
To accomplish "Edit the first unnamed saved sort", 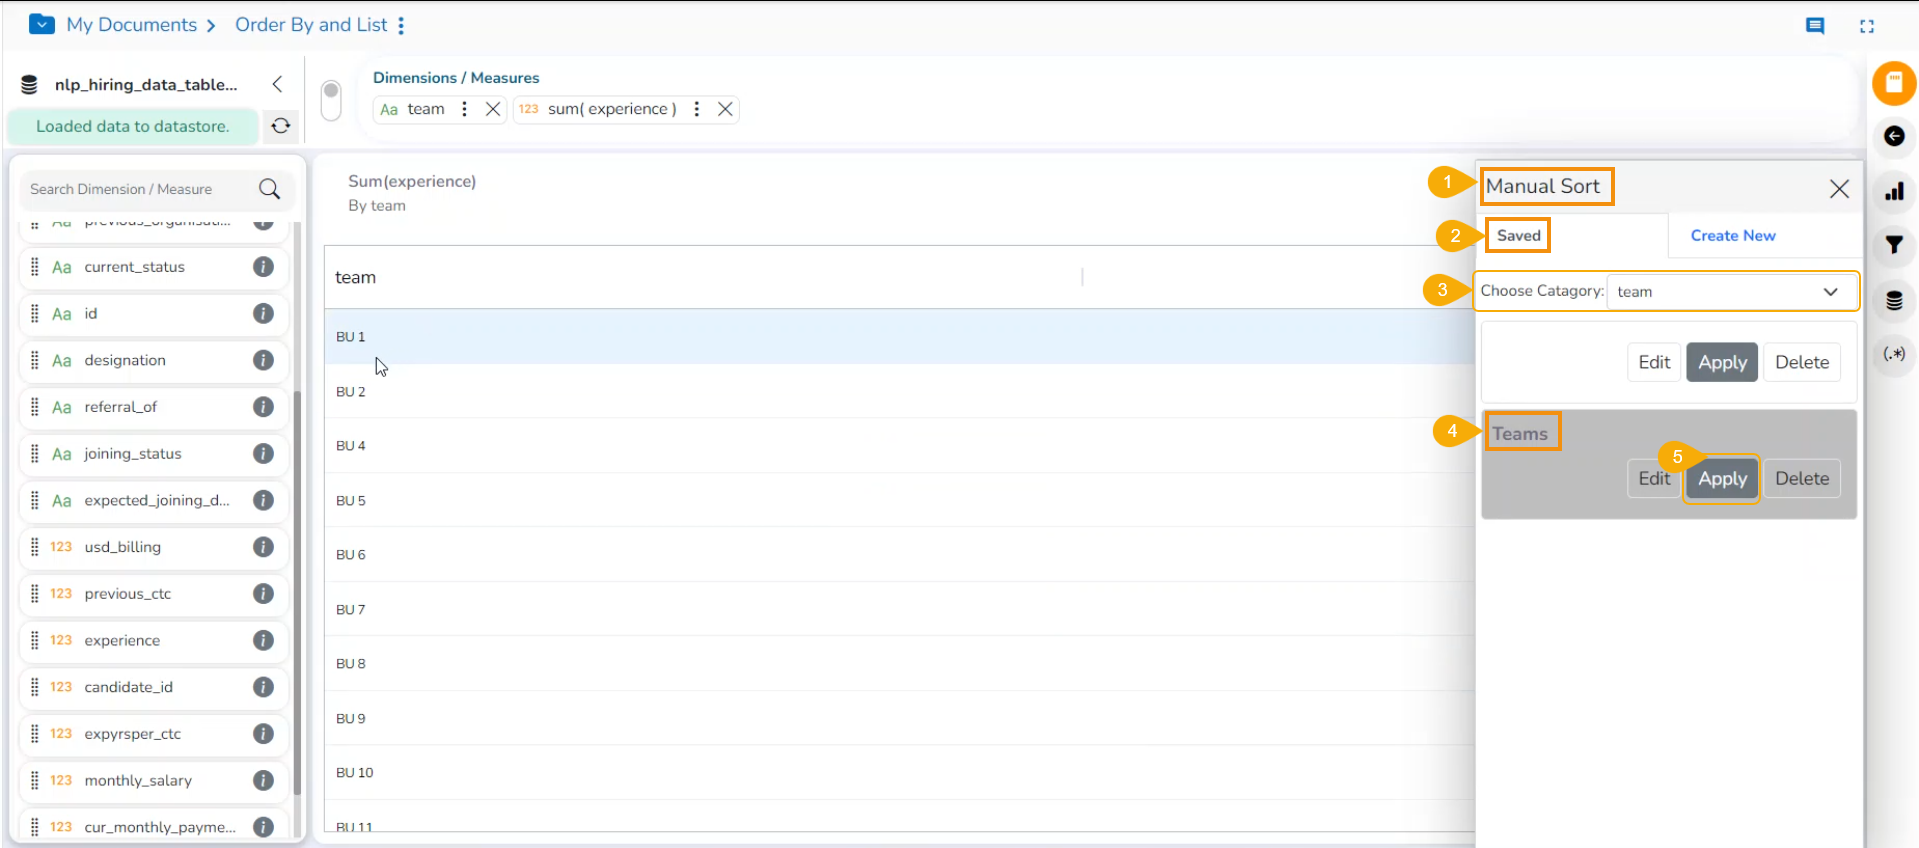I will 1654,362.
